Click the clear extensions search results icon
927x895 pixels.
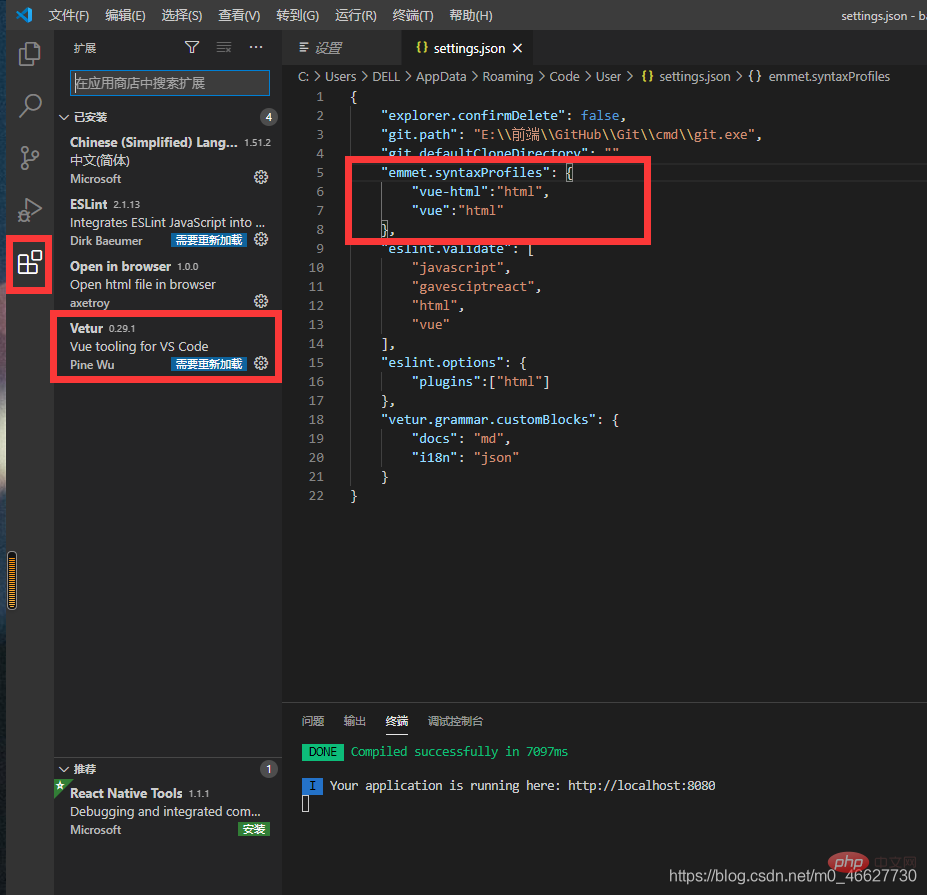pos(223,47)
